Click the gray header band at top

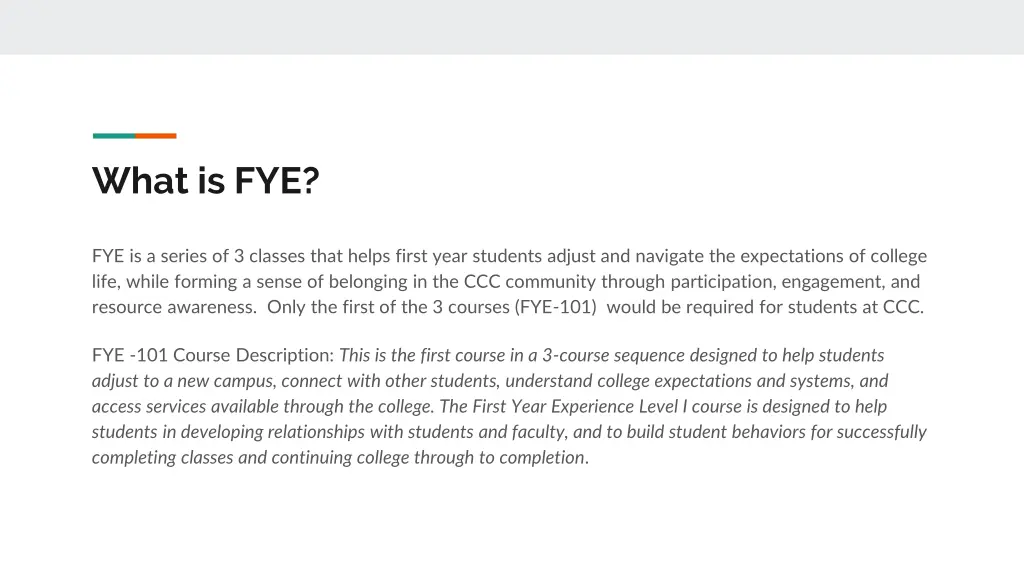tap(512, 26)
